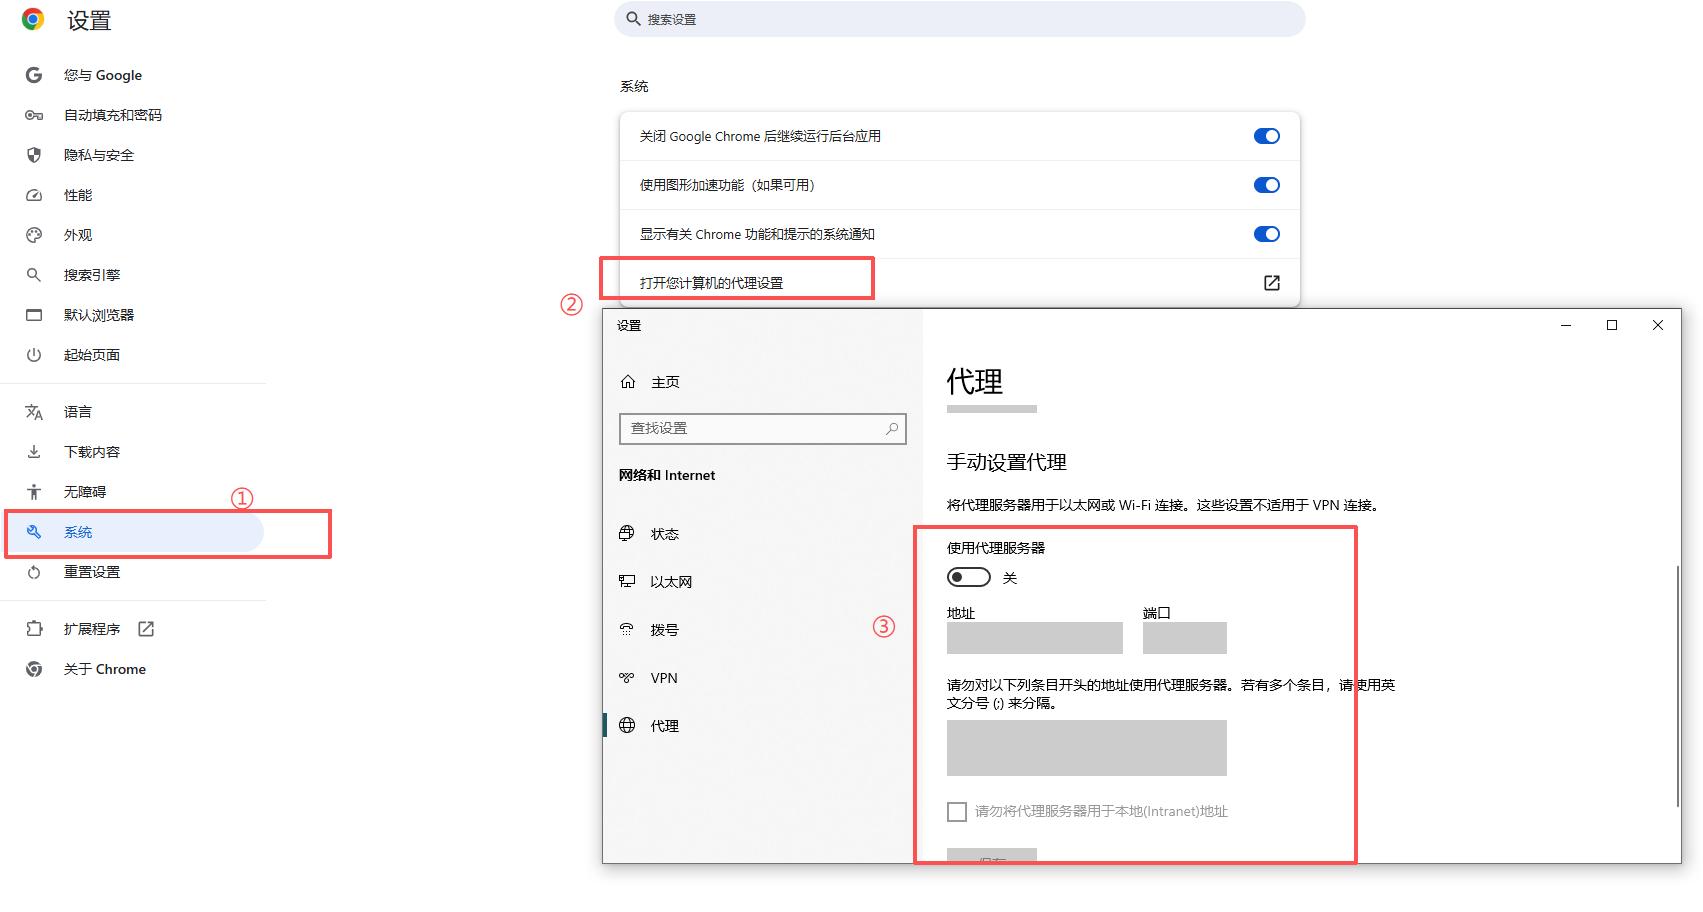Click the 代理 globe icon
This screenshot has height=912, width=1703.
[x=629, y=725]
